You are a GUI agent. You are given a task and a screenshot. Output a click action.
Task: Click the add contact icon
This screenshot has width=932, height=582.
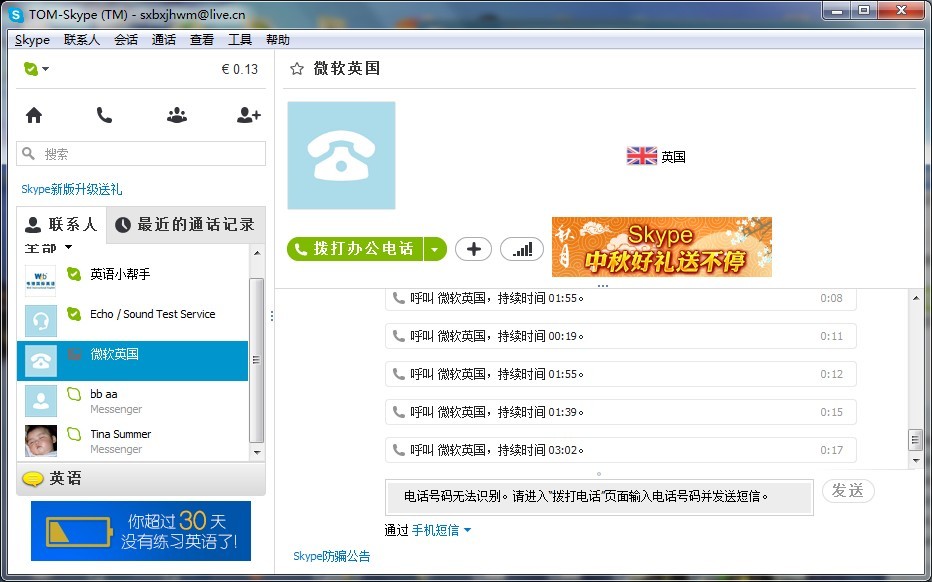(x=248, y=115)
